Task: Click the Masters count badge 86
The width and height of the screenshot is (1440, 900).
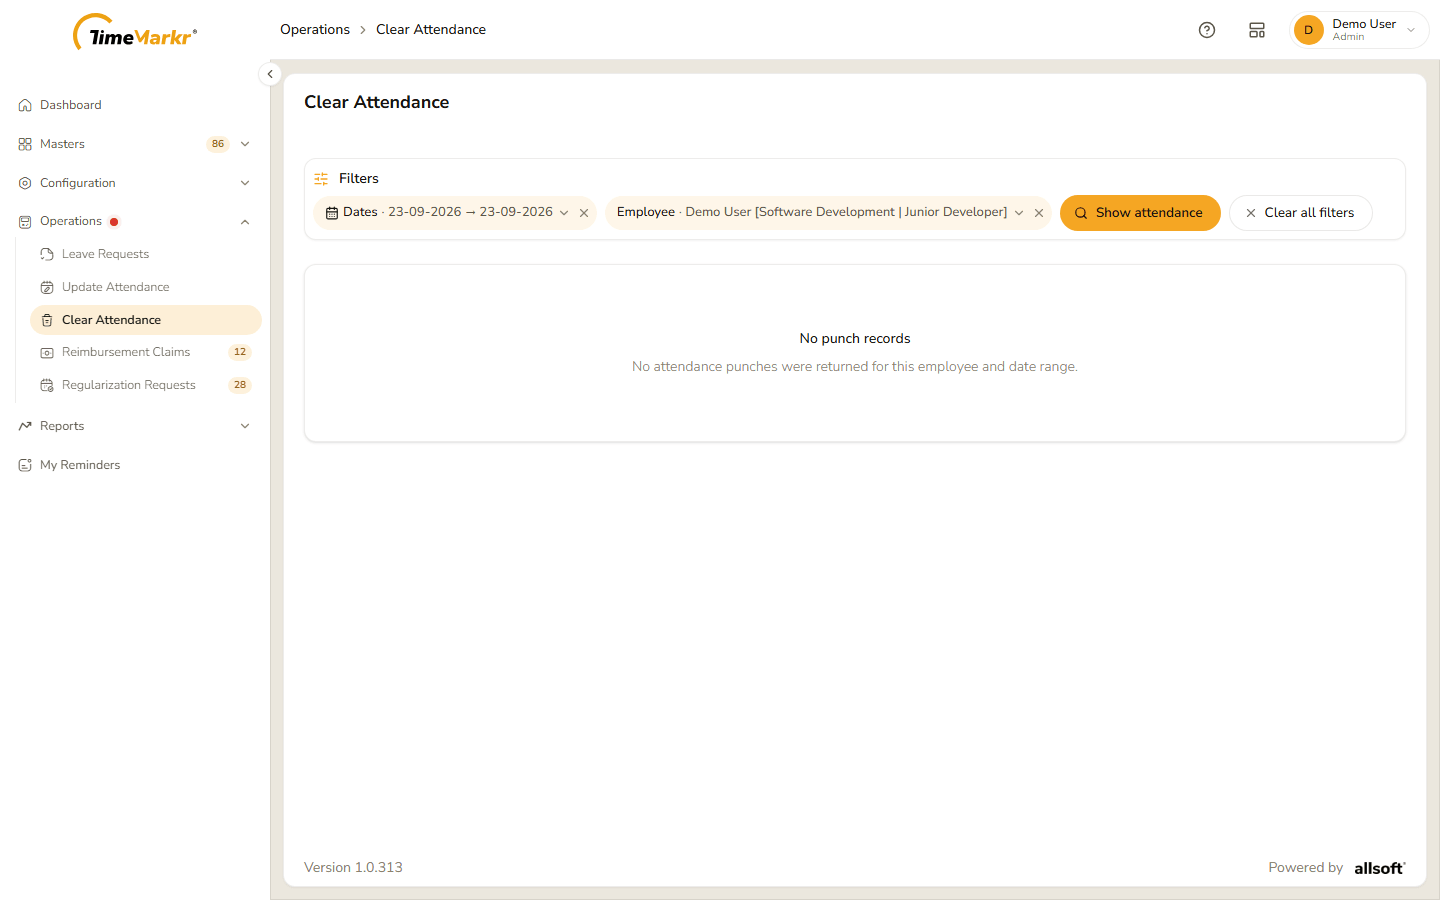Action: pos(218,144)
